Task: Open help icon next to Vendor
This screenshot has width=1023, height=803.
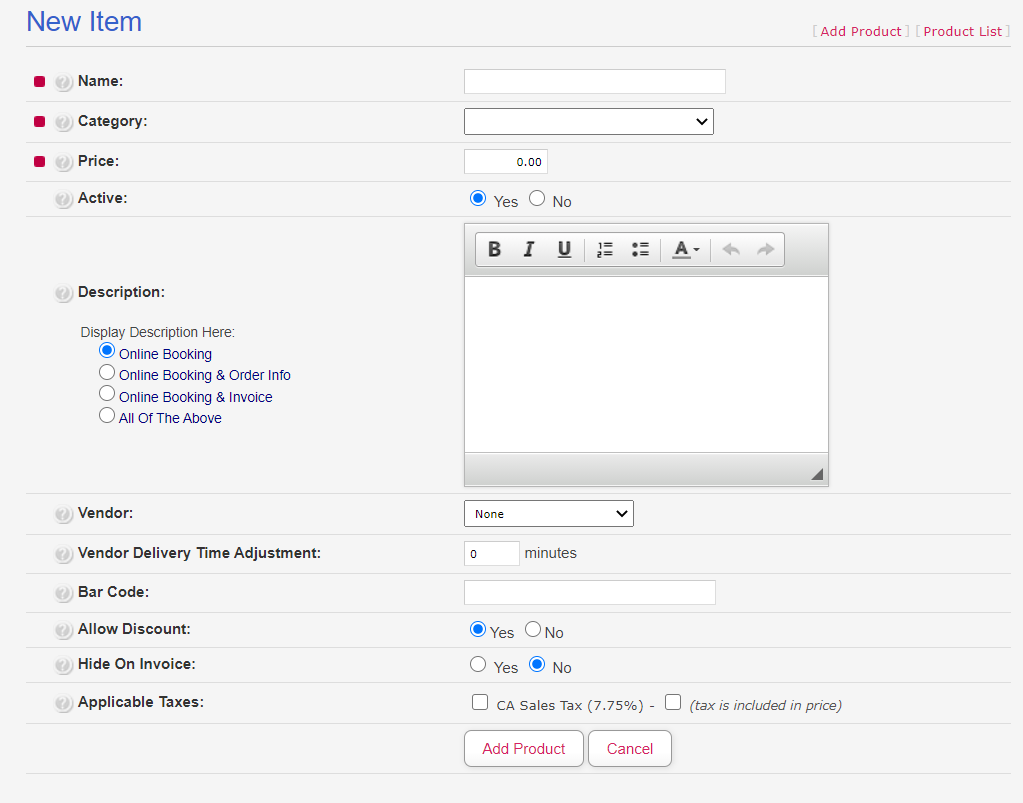Action: coord(63,514)
